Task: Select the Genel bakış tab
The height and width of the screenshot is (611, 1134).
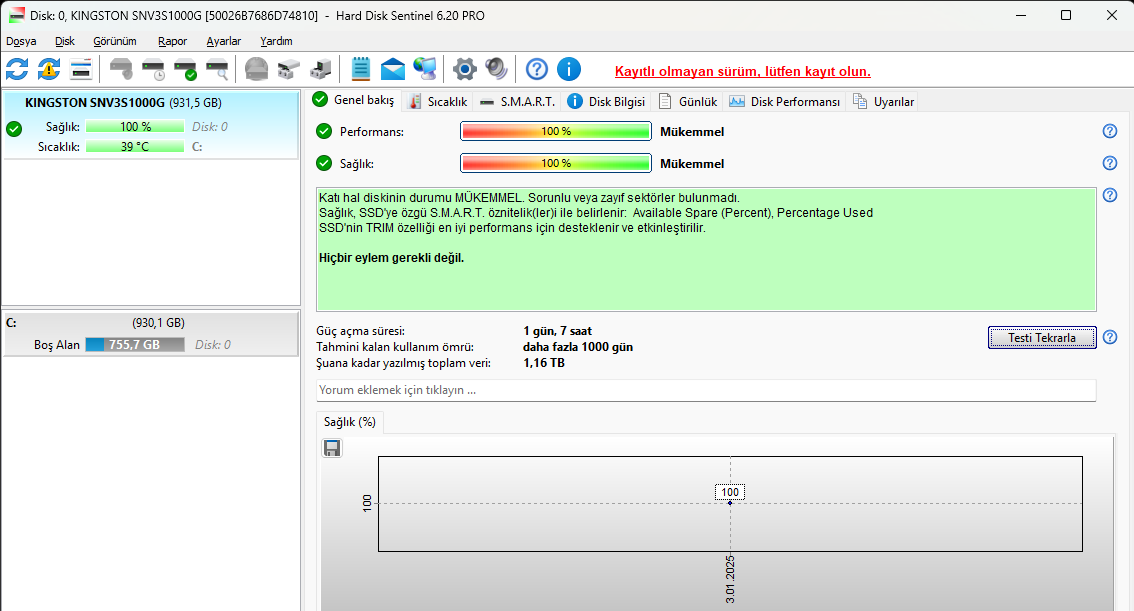Action: tap(354, 100)
